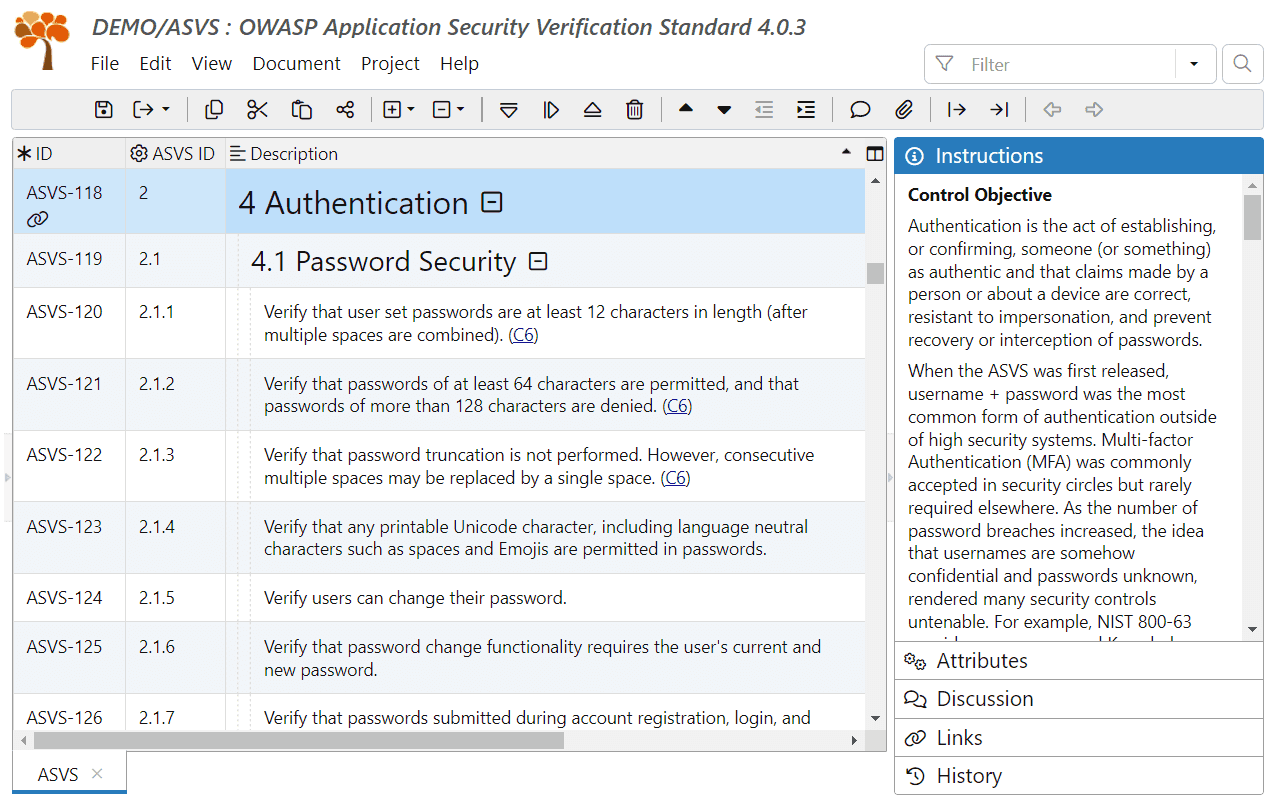Screen dimensions: 1272x797
Task: Expand the Attributes panel
Action: click(x=1079, y=661)
